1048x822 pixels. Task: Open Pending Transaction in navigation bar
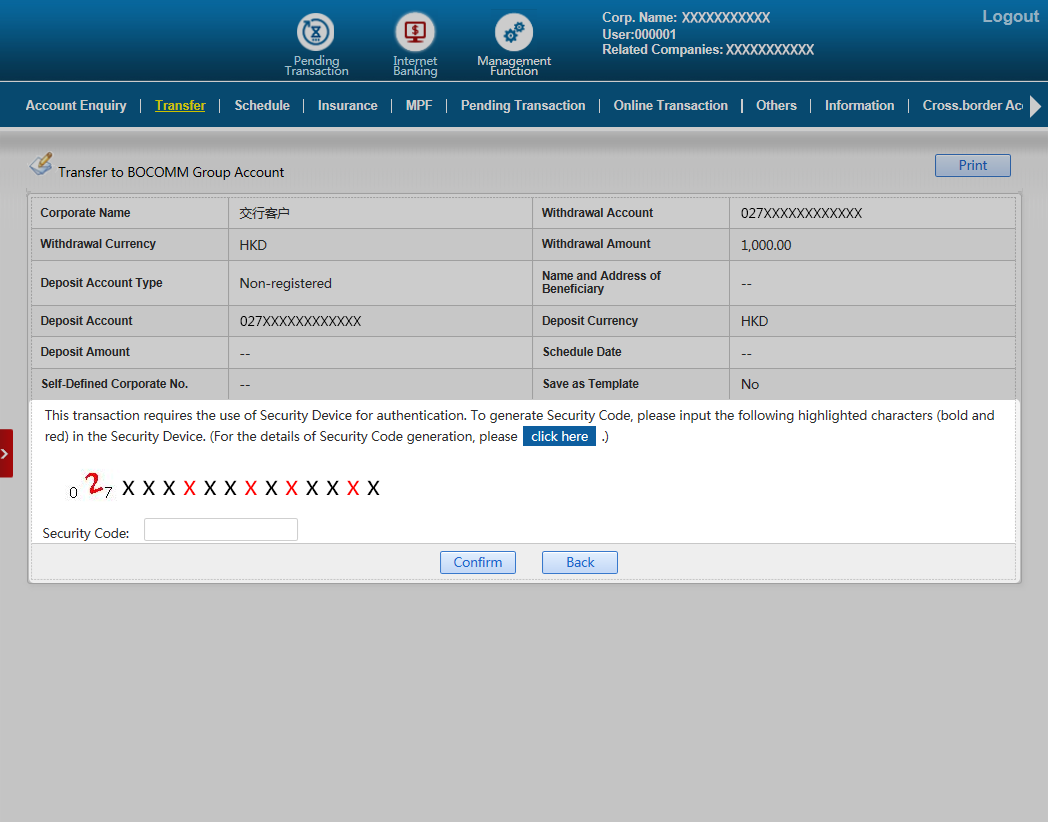click(x=523, y=106)
